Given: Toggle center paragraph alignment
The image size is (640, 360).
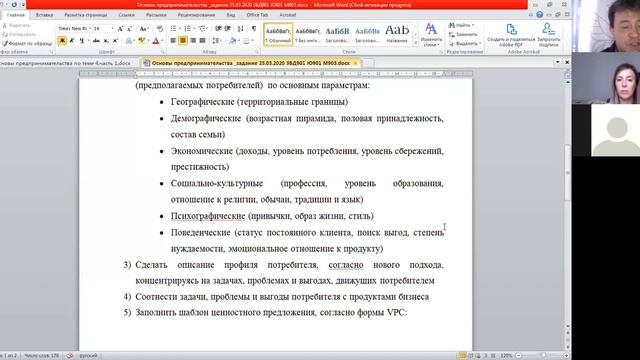Looking at the screenshot, I should coord(183,40).
